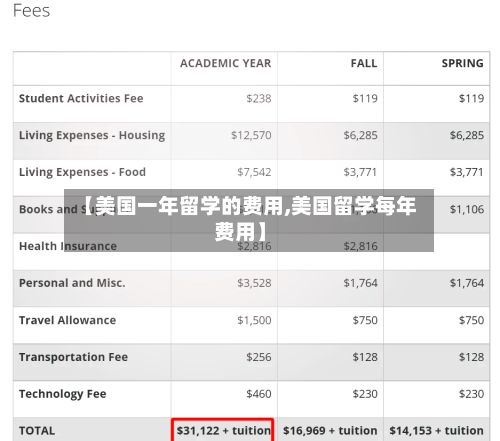Select Spring $230 Technology Fee value

[x=471, y=394]
